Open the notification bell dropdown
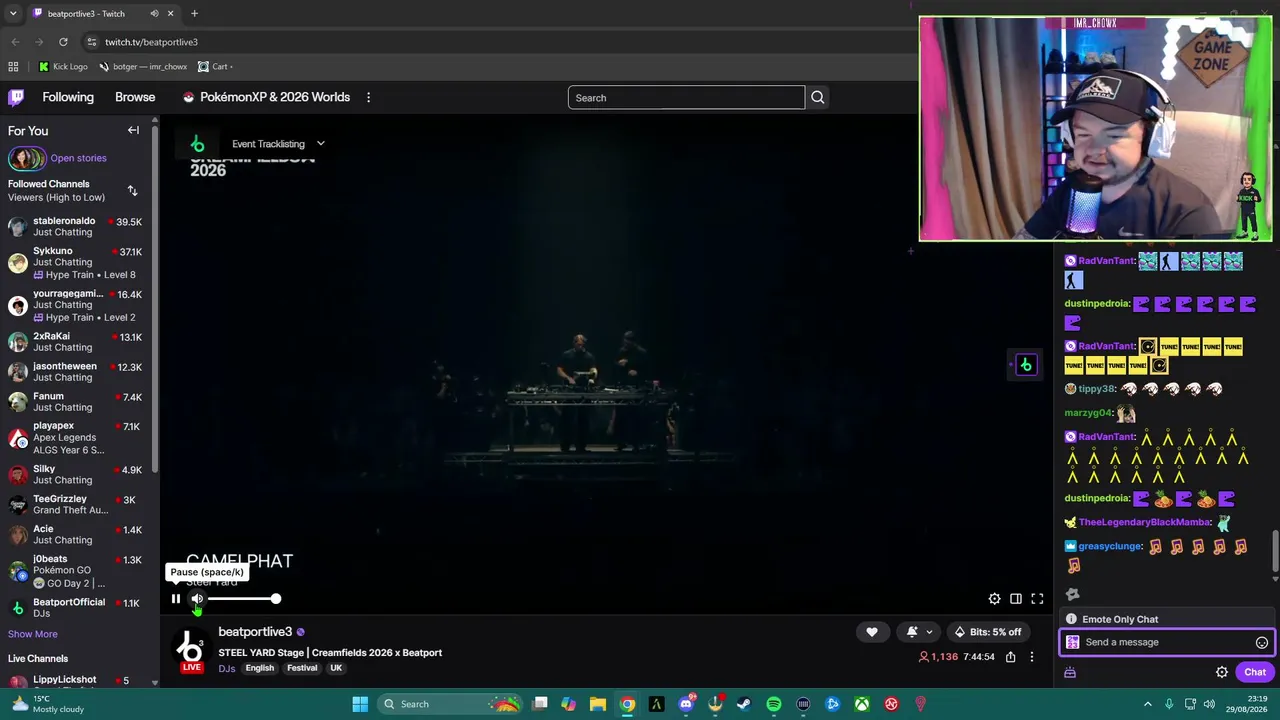 click(918, 632)
